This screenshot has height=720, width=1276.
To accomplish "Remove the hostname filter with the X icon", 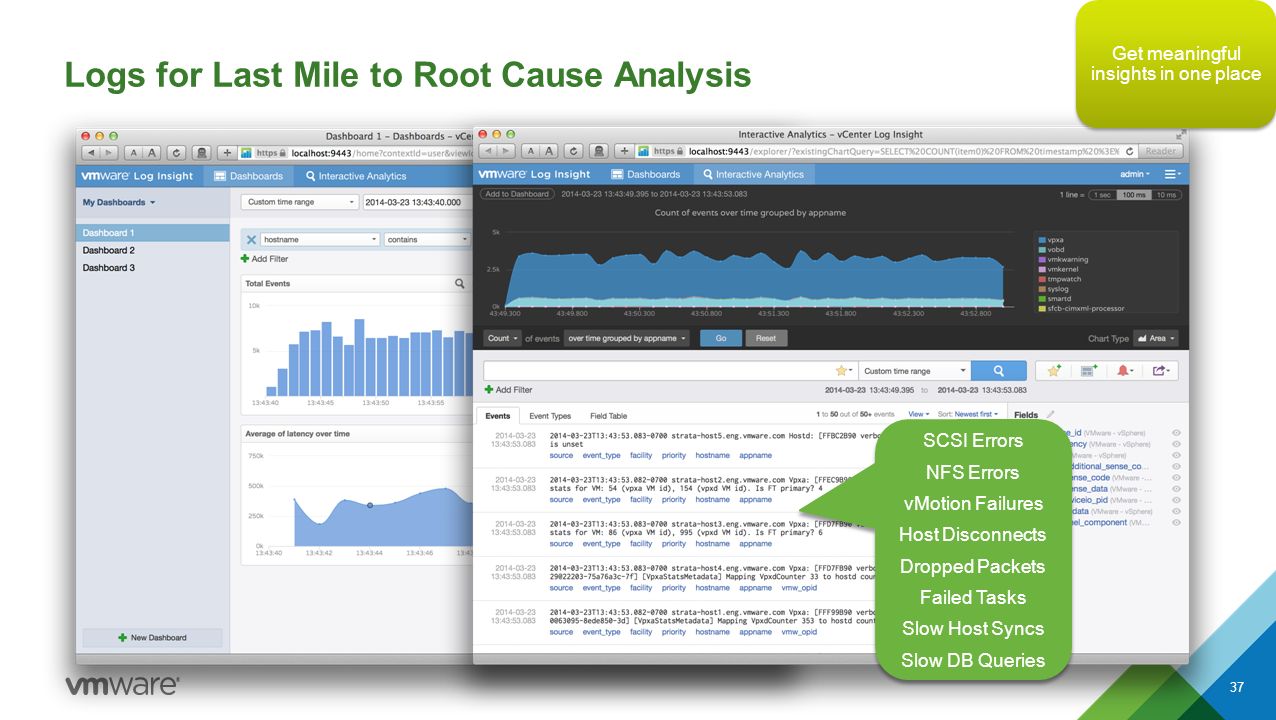I will pyautogui.click(x=251, y=240).
